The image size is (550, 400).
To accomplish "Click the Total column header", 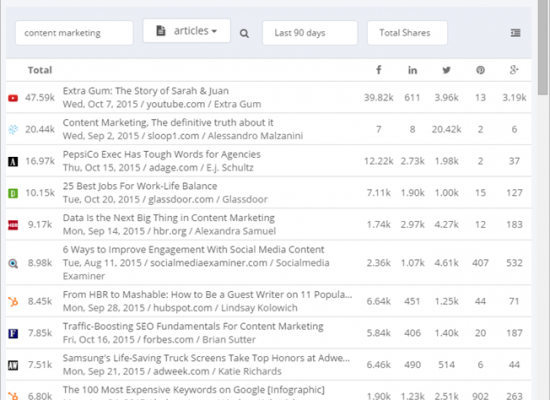I will coord(40,70).
